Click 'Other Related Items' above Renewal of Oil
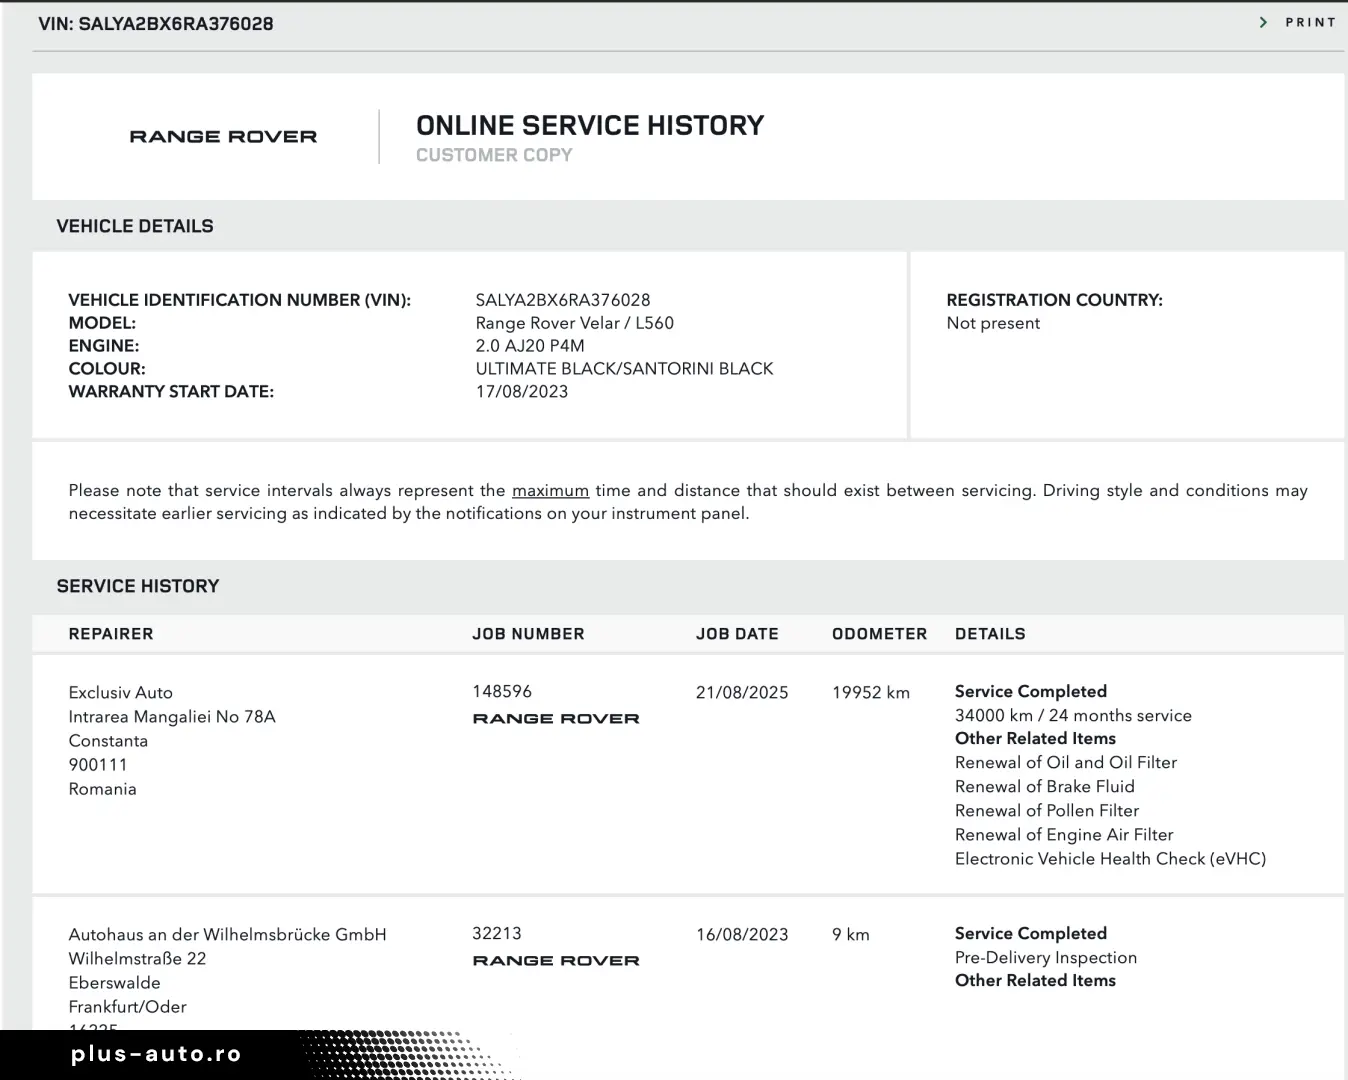The width and height of the screenshot is (1348, 1080). 1035,739
